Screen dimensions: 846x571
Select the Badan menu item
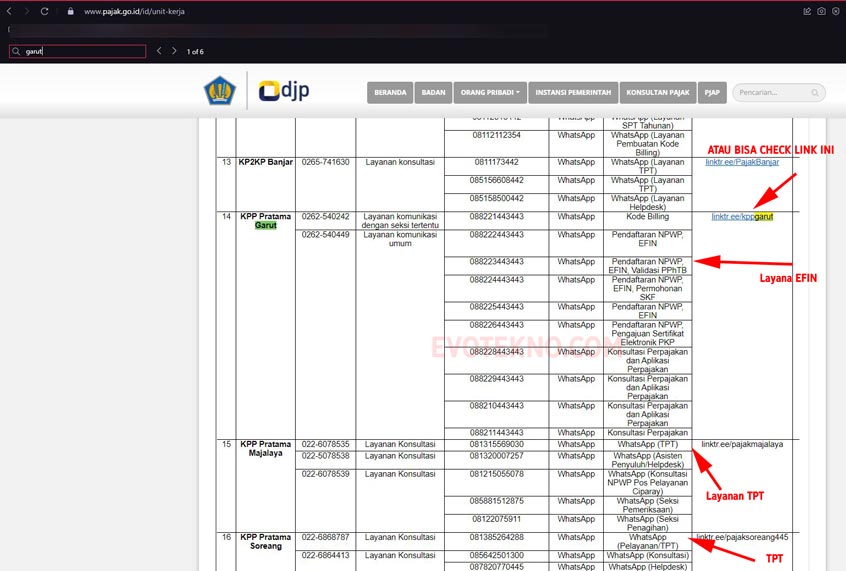pos(433,93)
